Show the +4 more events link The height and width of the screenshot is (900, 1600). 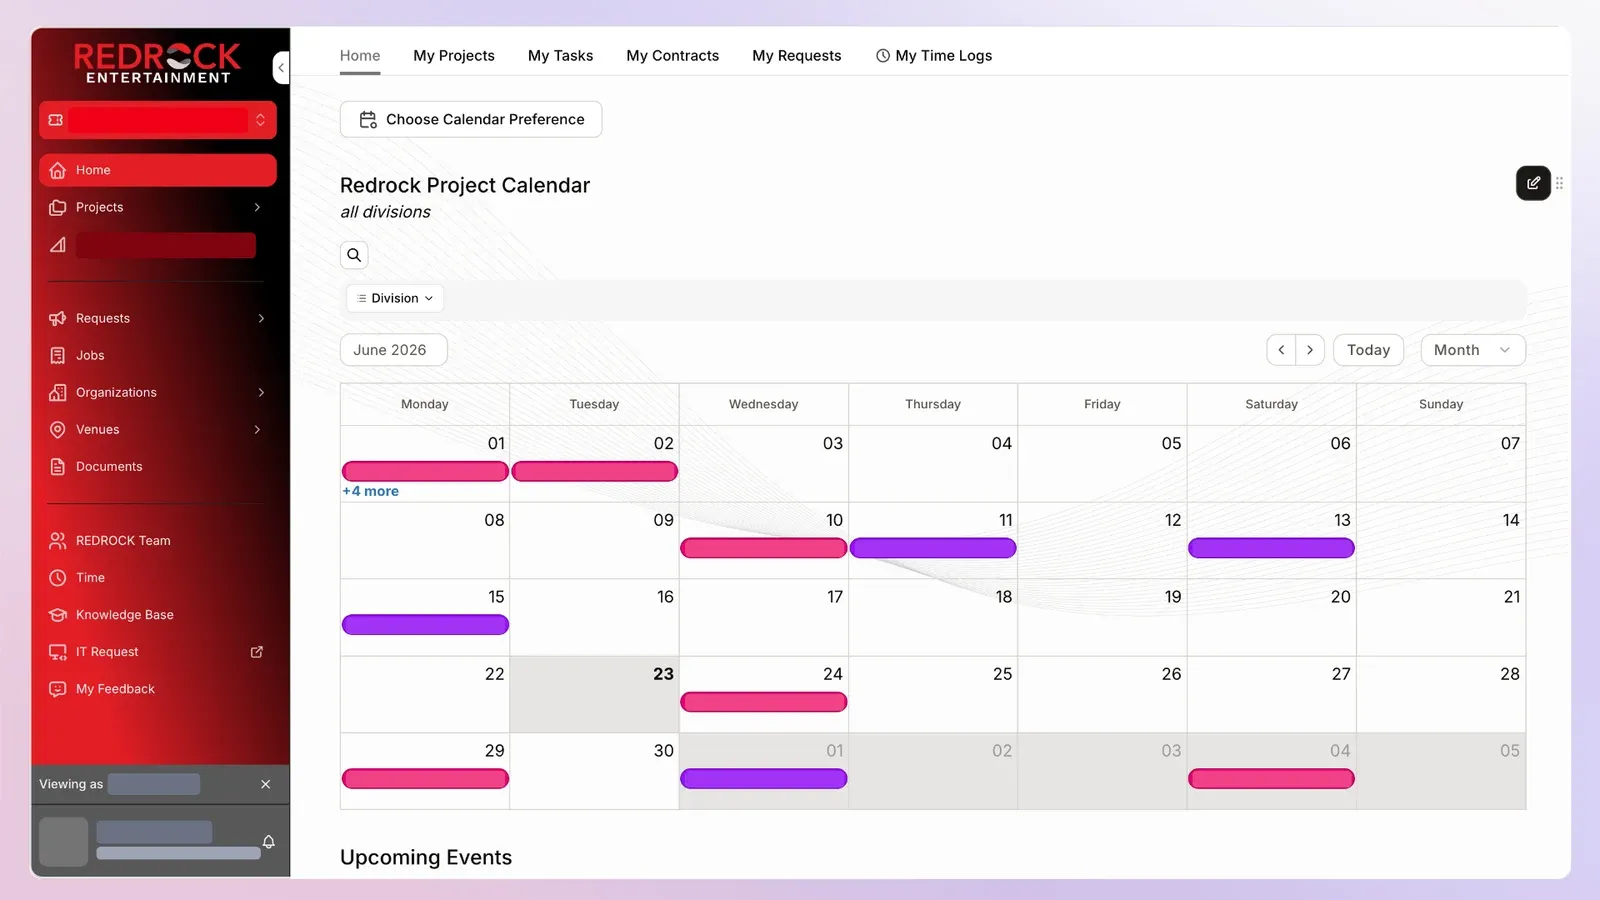370,491
